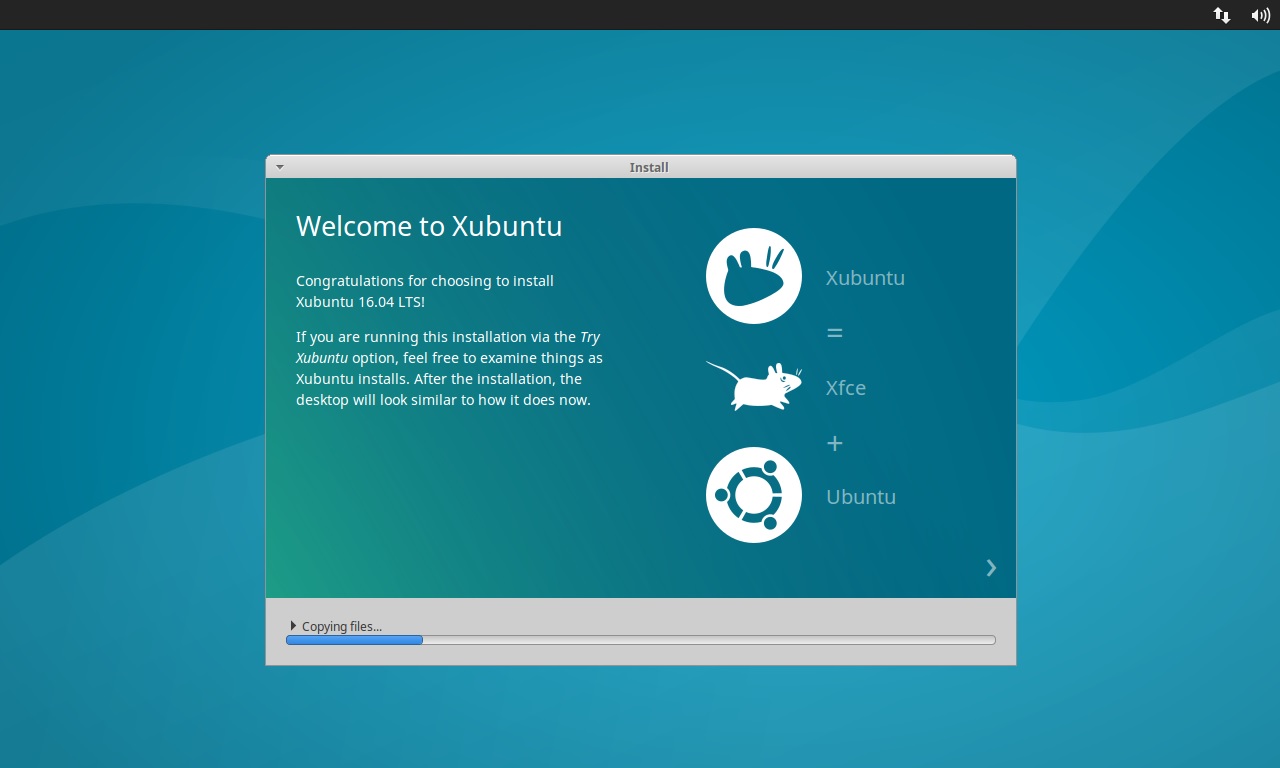The image size is (1280, 768).
Task: Open the network connections indicator
Action: click(x=1221, y=15)
